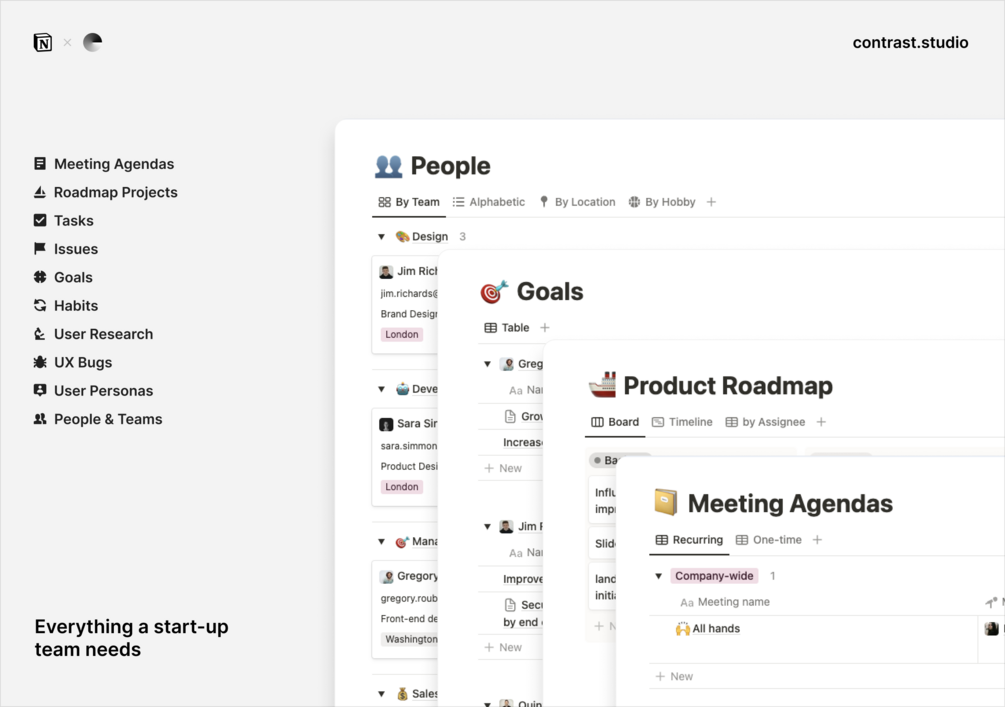The width and height of the screenshot is (1005, 707).
Task: Click the pink London tag on Jim Richards
Action: tap(402, 335)
